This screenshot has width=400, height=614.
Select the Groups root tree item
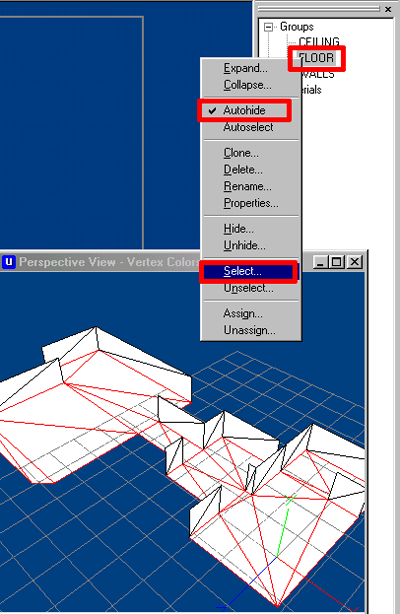[297, 27]
